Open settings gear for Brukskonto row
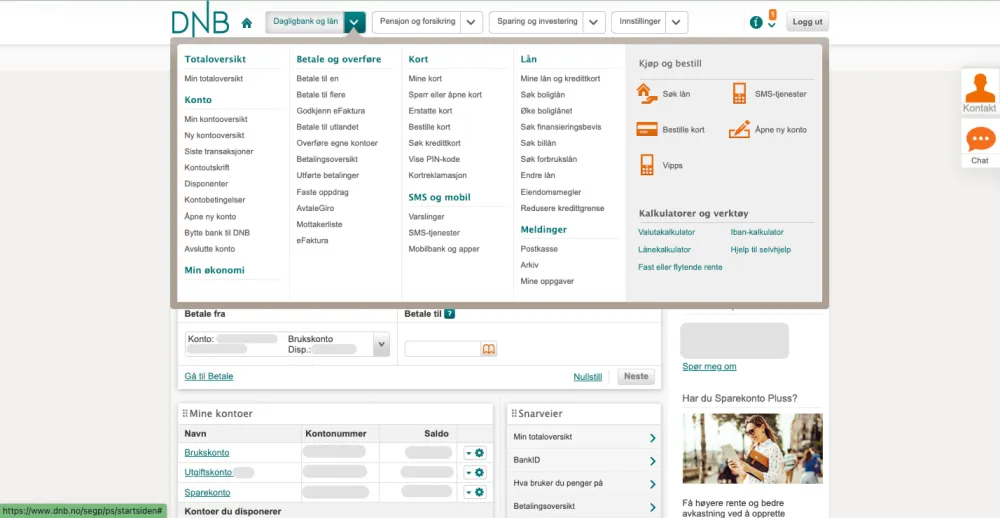1000x518 pixels. click(x=479, y=453)
